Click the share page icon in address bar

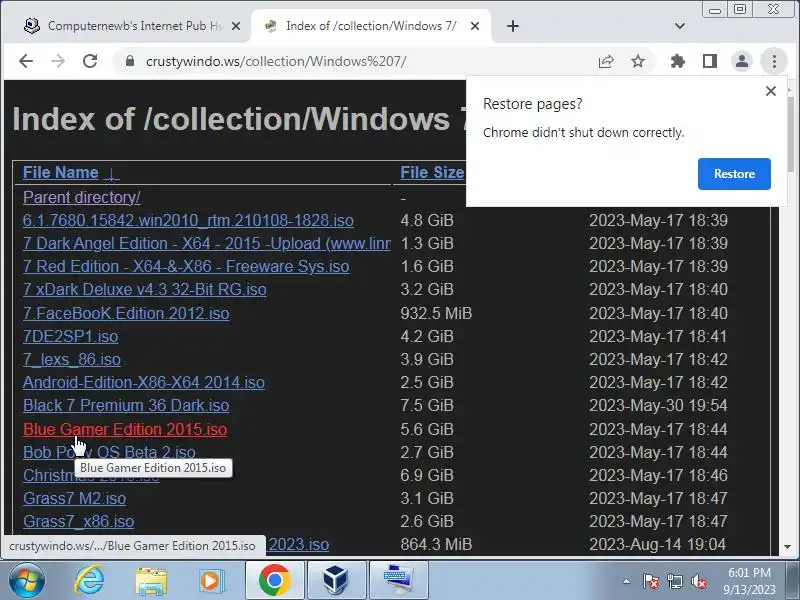(x=606, y=62)
